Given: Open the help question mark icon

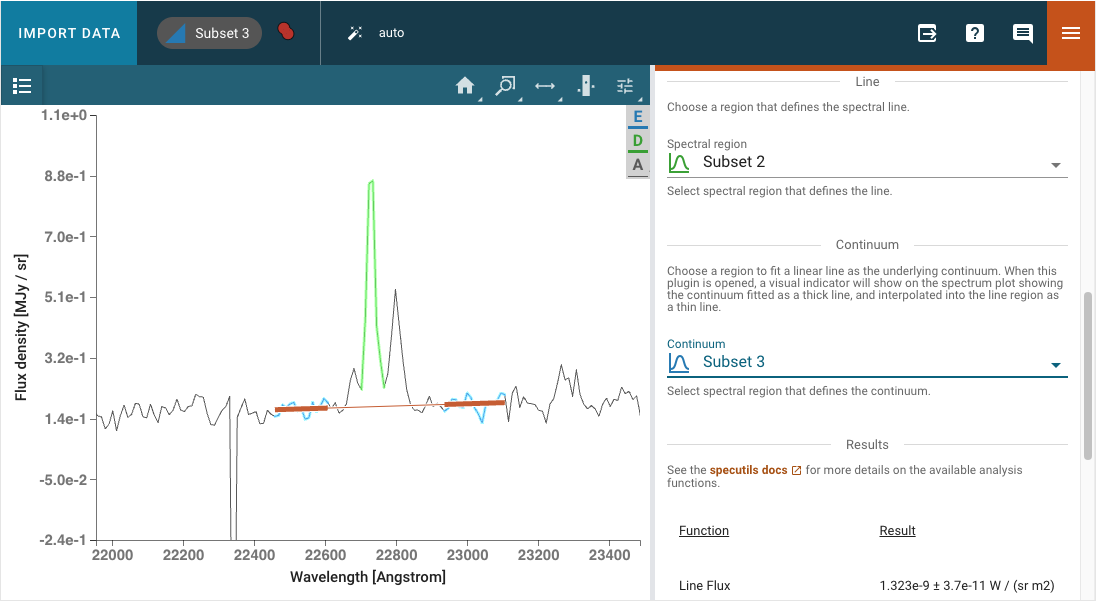Looking at the screenshot, I should click(x=975, y=33).
